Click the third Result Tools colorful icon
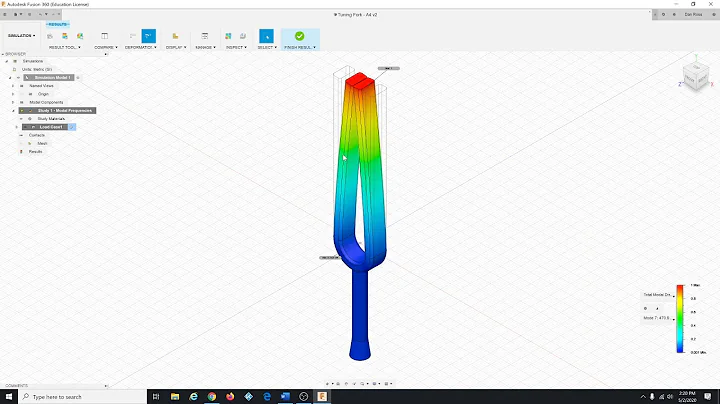 click(x=80, y=36)
